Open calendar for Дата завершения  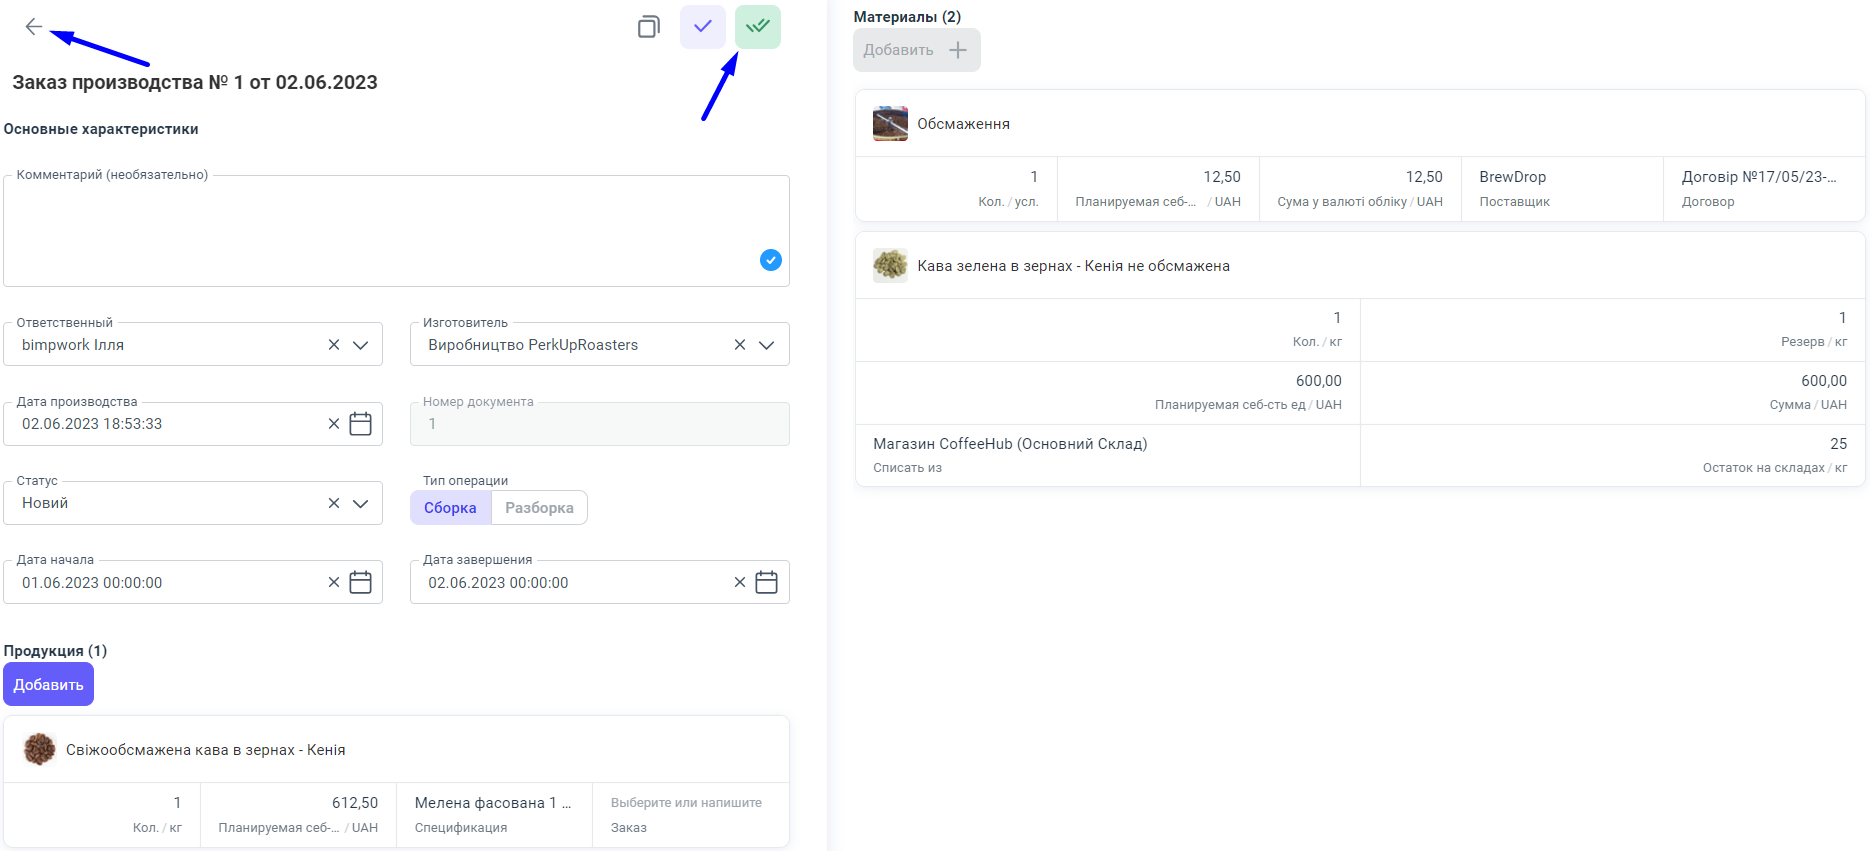click(x=767, y=583)
